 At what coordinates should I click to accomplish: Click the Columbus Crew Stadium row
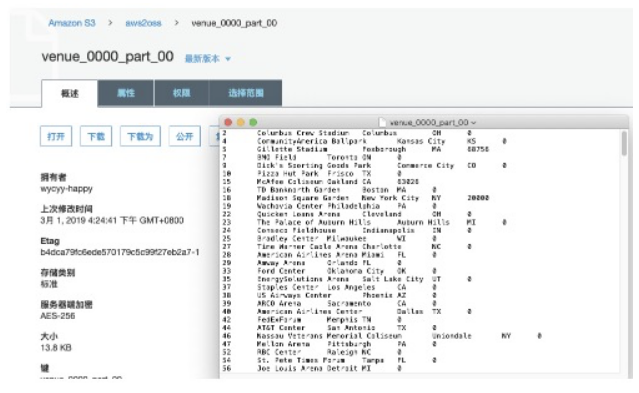pos(347,133)
